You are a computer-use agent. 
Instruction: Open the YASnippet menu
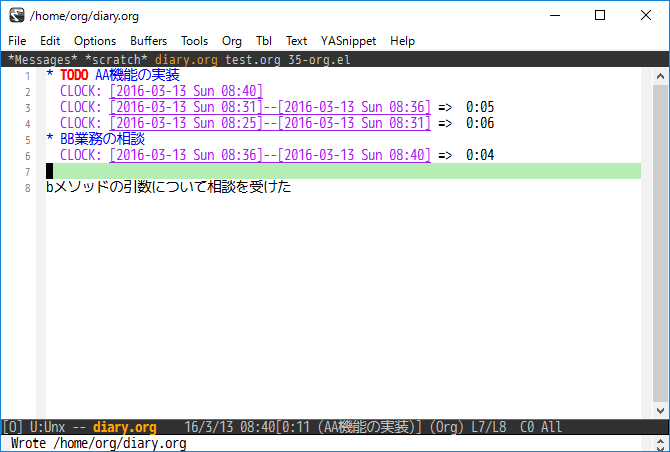coord(348,41)
